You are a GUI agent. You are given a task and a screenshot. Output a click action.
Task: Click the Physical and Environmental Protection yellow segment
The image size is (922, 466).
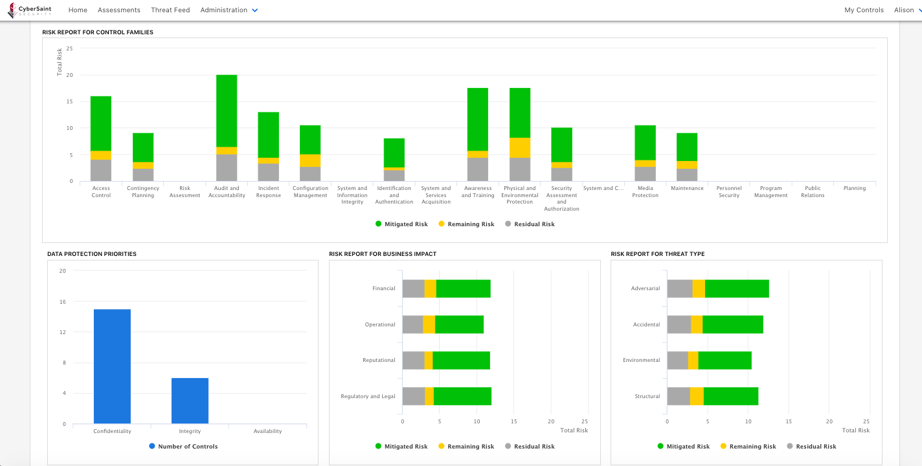520,148
